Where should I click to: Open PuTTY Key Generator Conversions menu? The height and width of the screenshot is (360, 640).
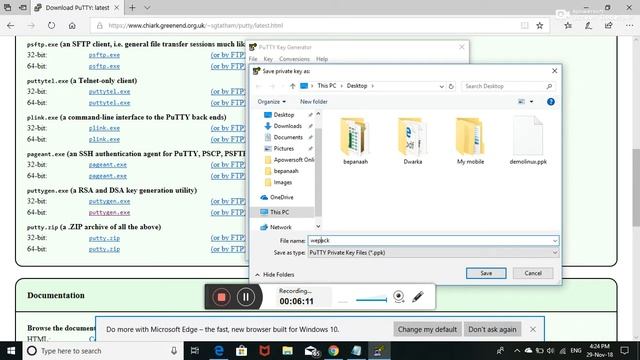[294, 59]
